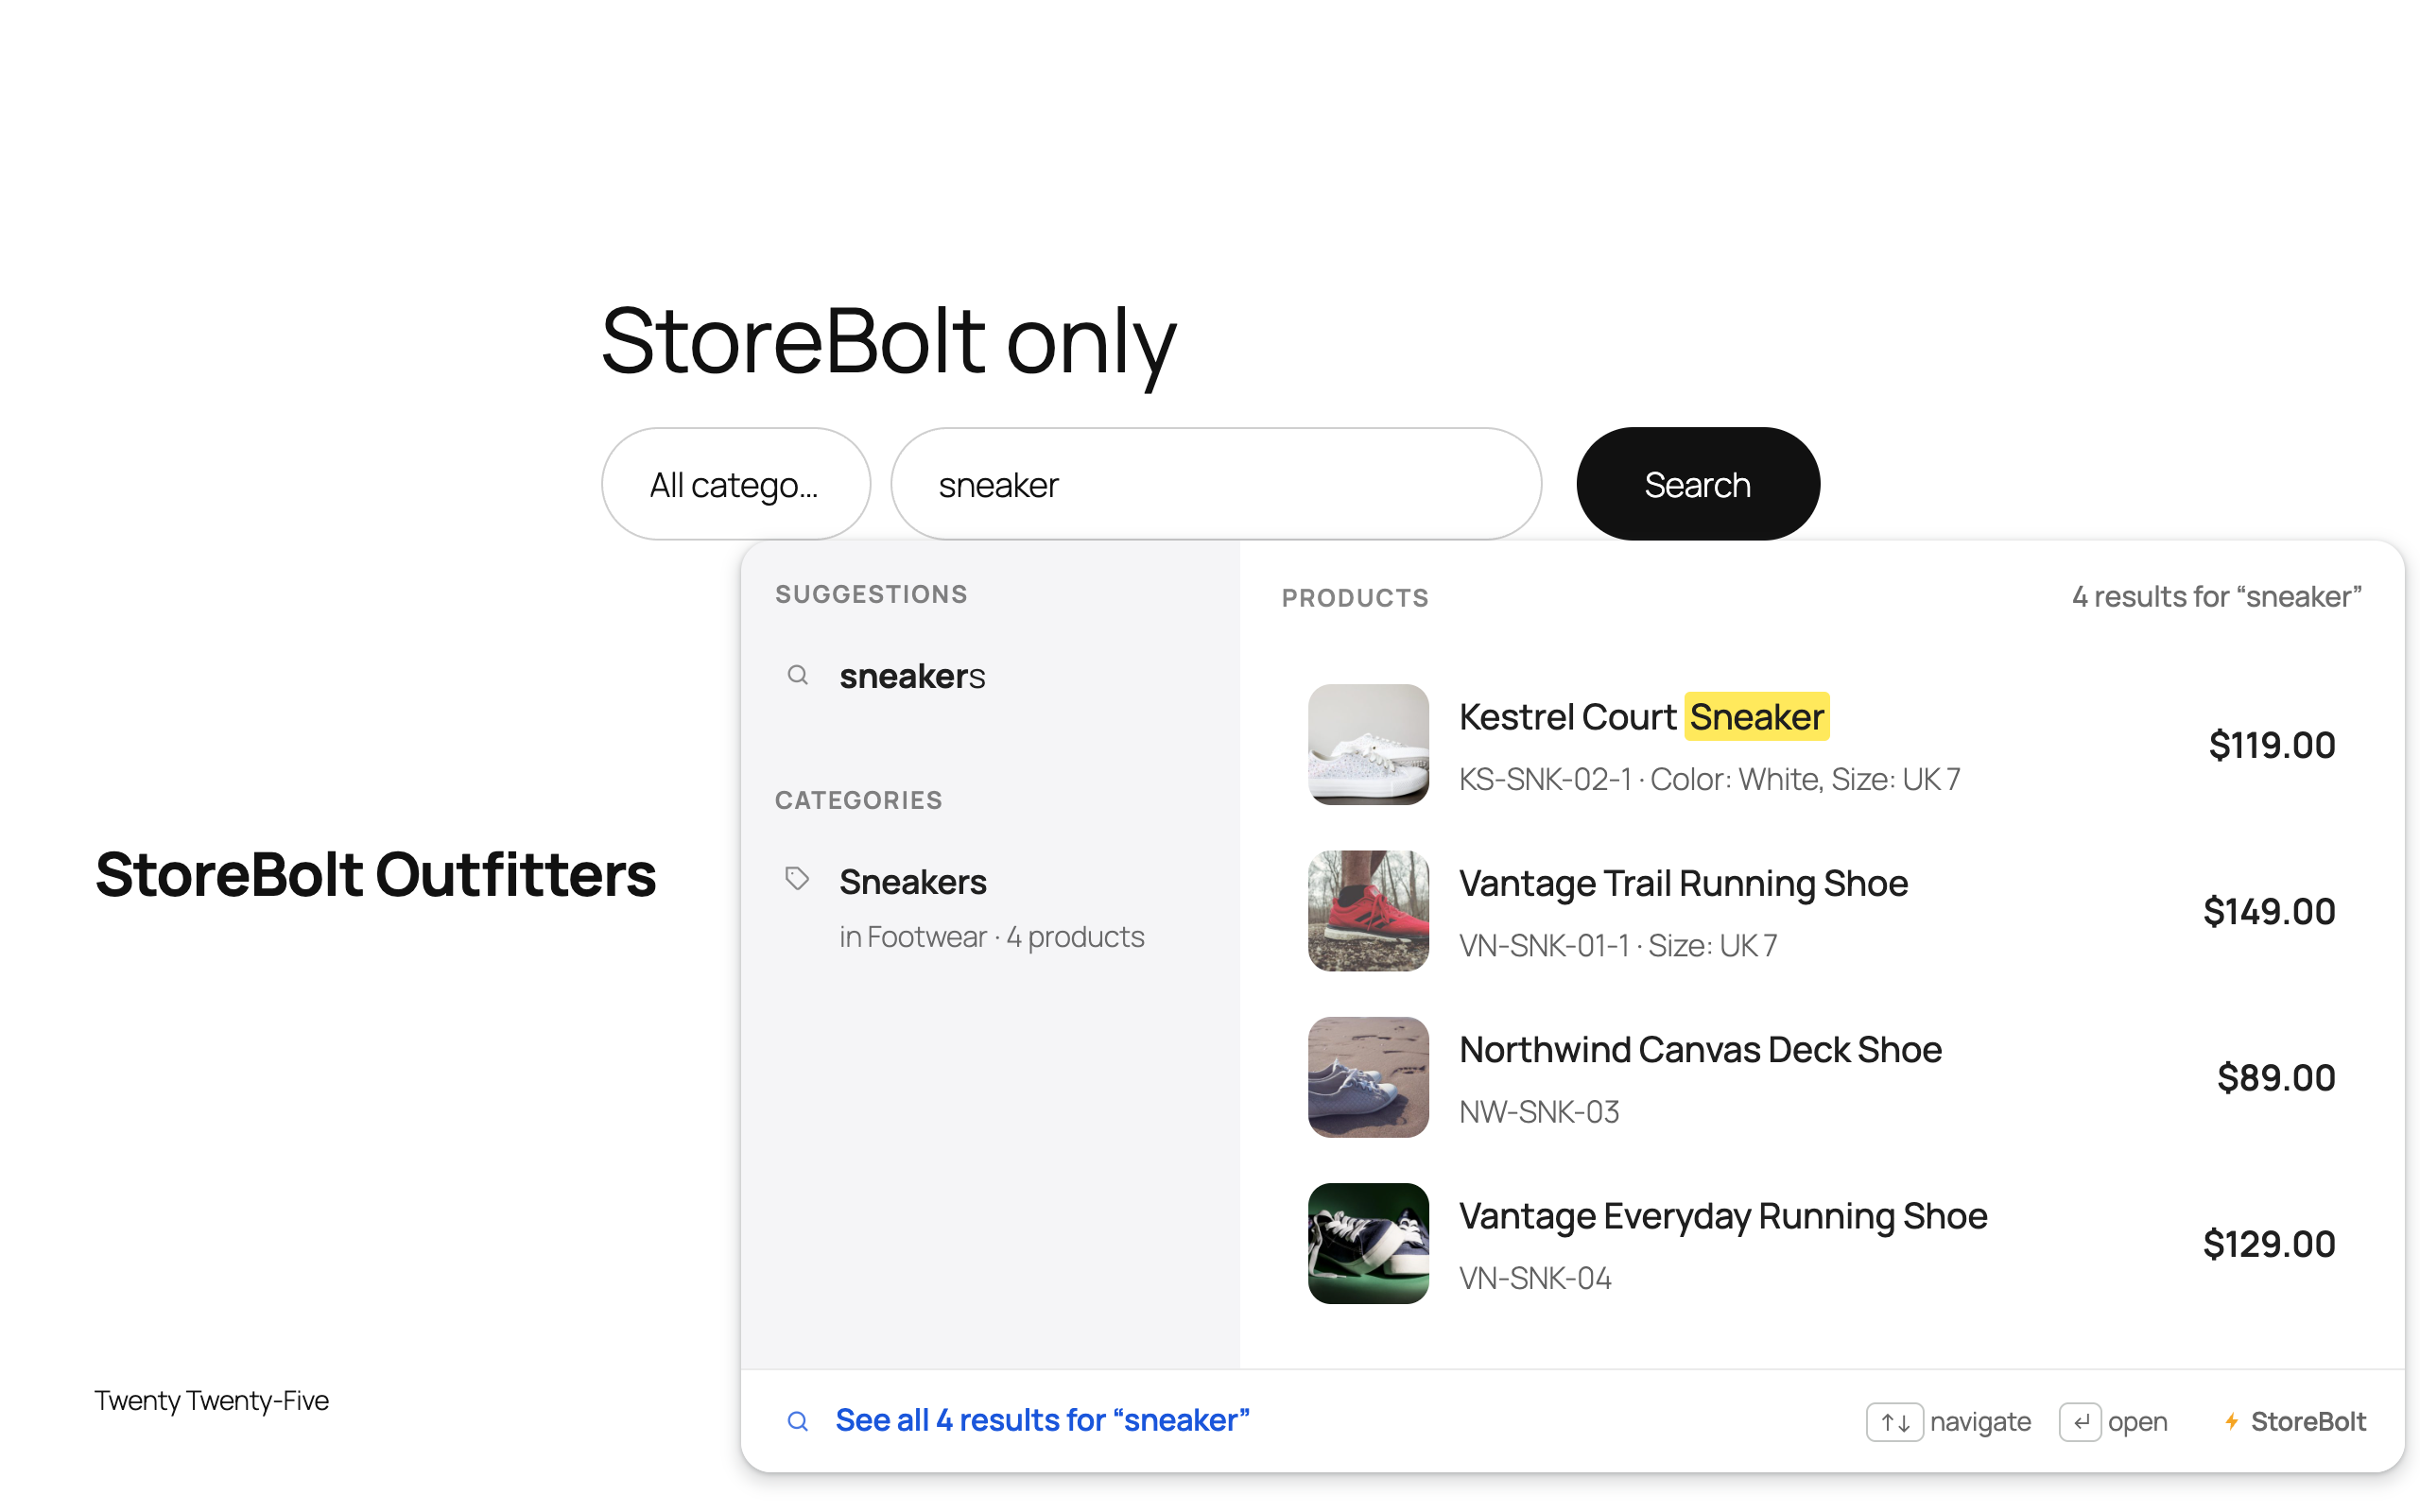Click SKU text KS-SNK-02-1 Color White
Screen dimensions: 2420x1512
(1709, 779)
